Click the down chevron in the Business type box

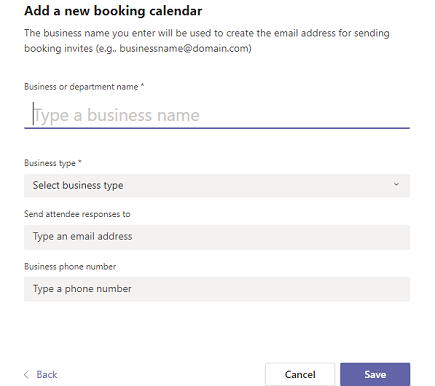click(x=396, y=184)
